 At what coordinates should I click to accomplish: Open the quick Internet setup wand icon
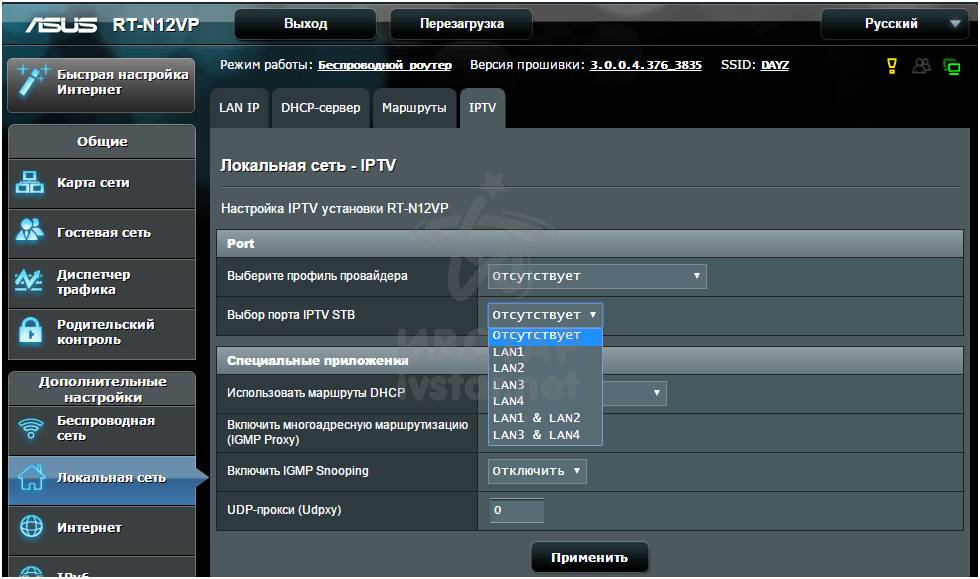coord(32,81)
